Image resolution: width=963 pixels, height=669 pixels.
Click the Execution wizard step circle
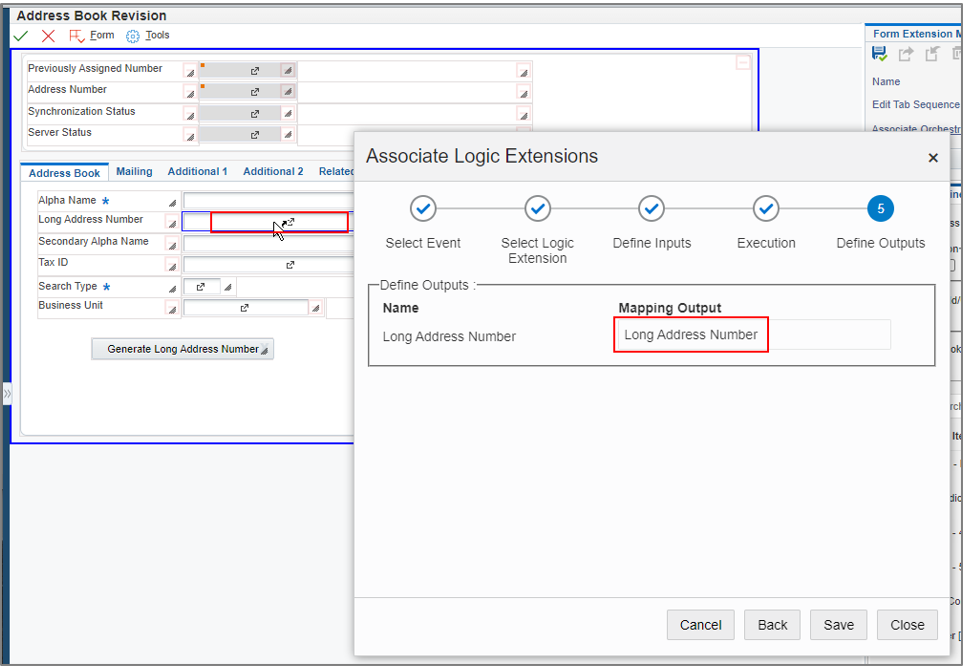coord(766,209)
